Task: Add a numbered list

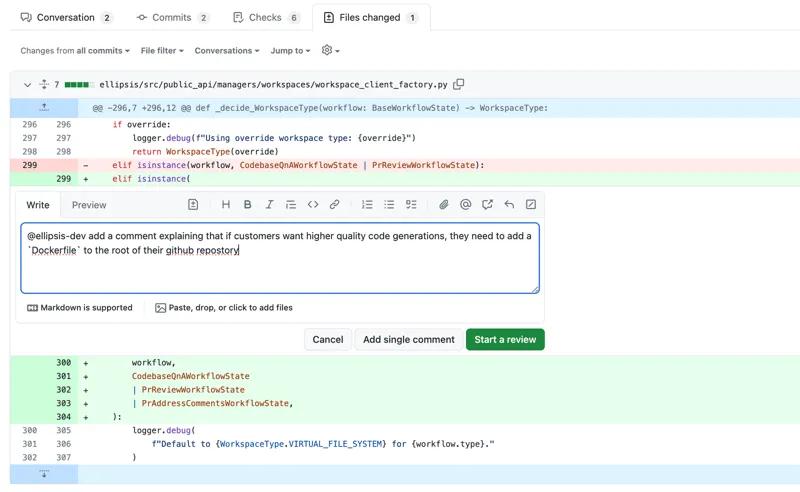Action: [x=367, y=205]
